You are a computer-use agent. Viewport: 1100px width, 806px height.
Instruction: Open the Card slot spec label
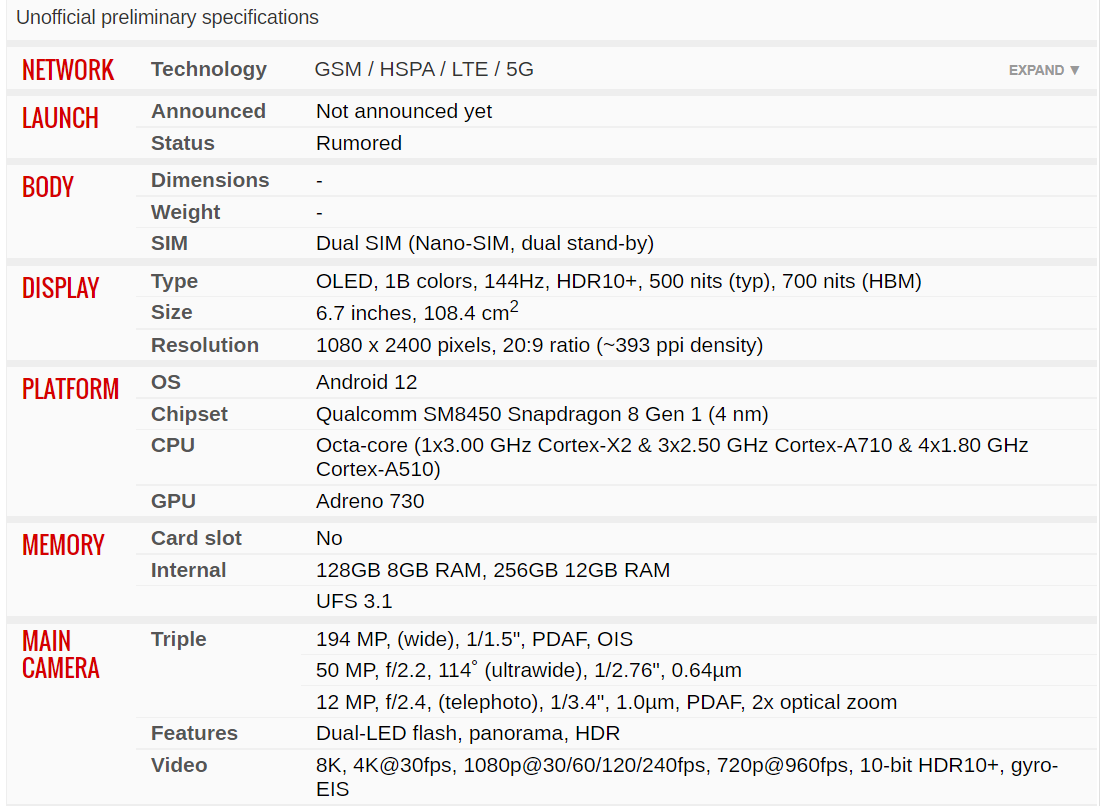(196, 538)
